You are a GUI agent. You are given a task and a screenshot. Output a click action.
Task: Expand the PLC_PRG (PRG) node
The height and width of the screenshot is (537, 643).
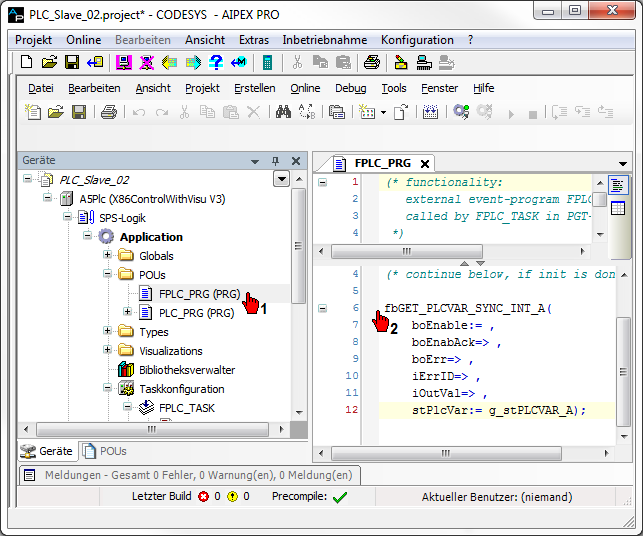pos(127,312)
